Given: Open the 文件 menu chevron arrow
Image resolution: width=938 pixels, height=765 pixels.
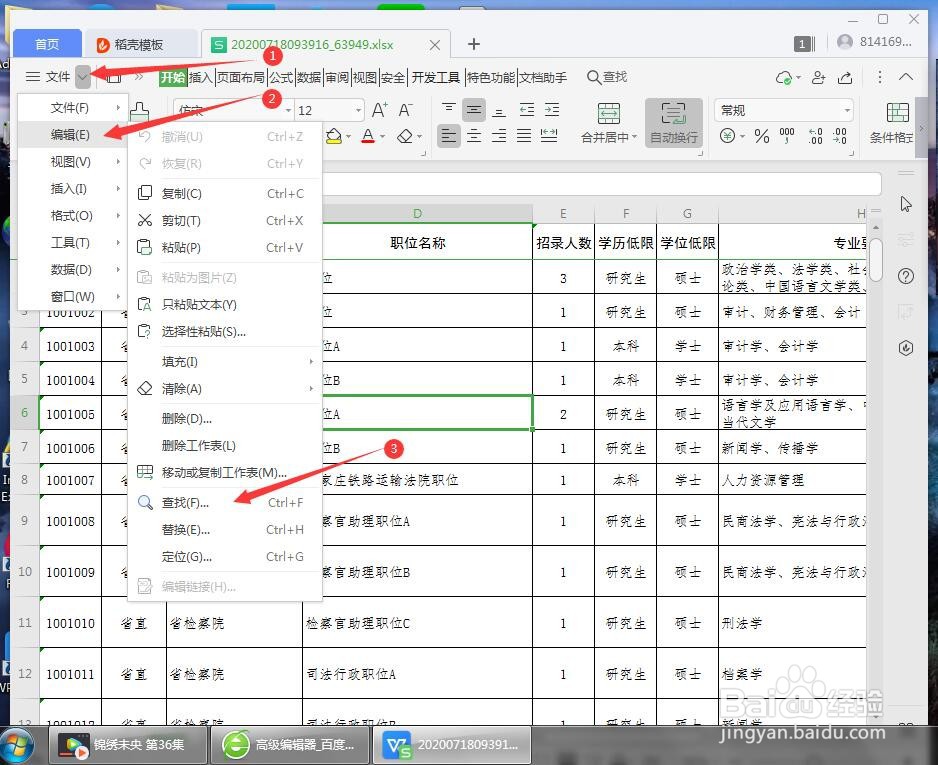Looking at the screenshot, I should point(83,76).
